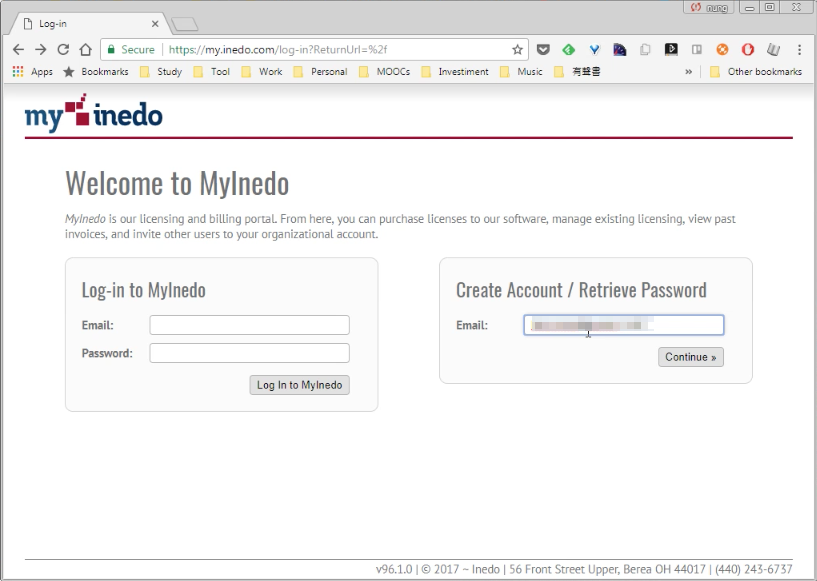Open the Apps grid shortcut
The height and width of the screenshot is (581, 817).
coord(32,72)
